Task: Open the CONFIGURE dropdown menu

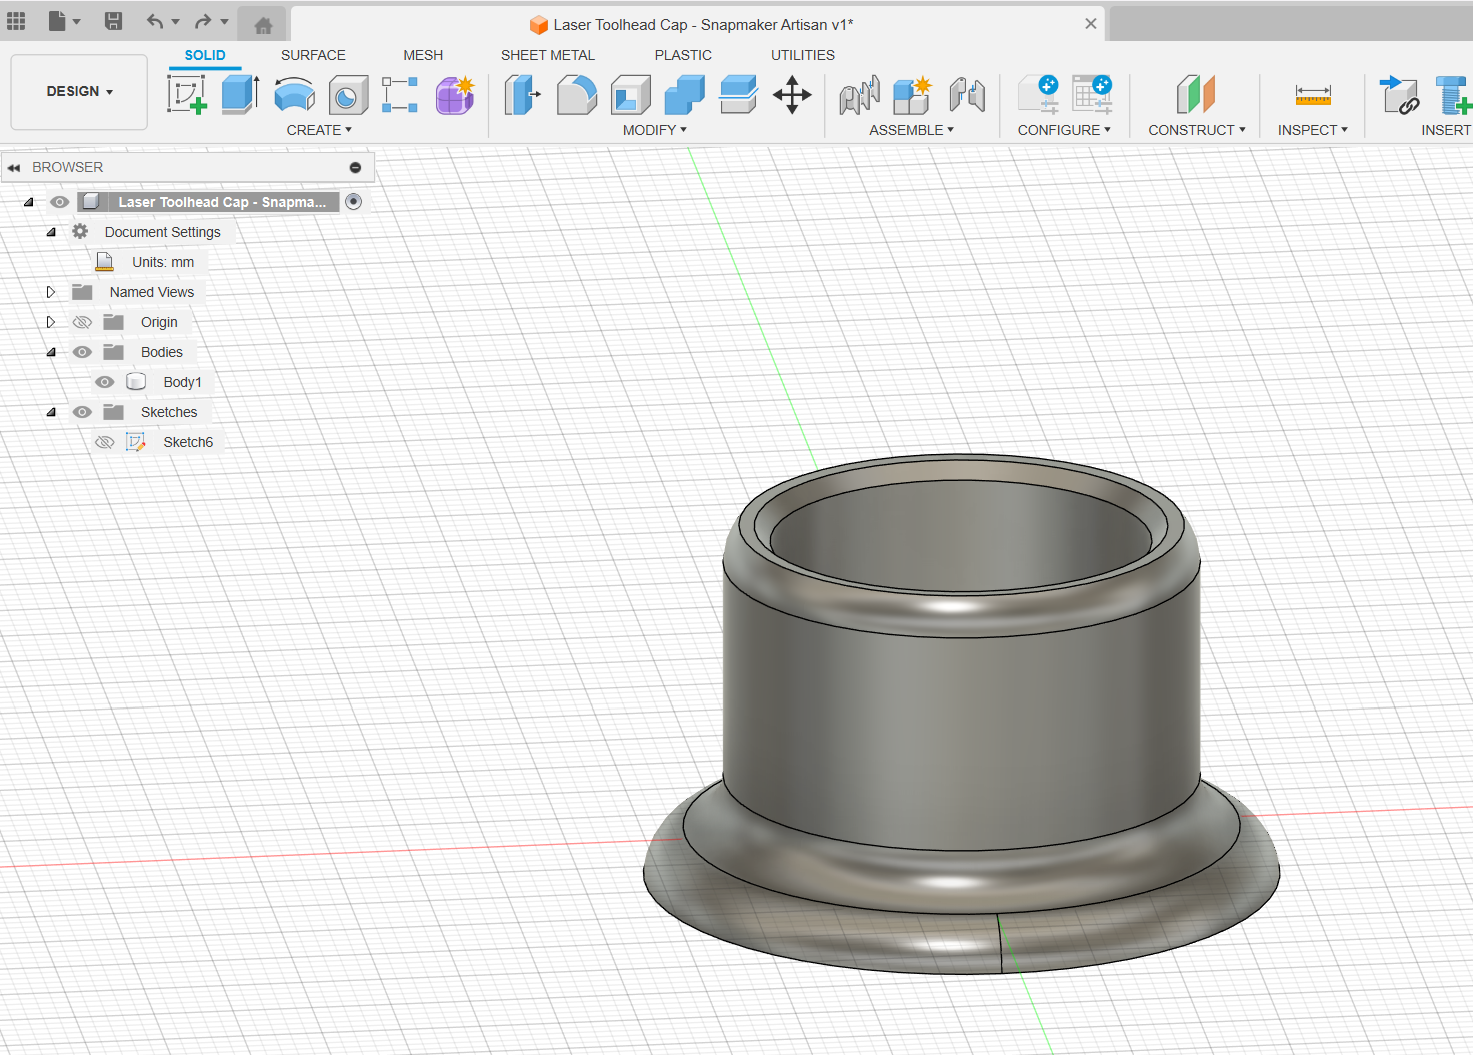Action: click(1064, 130)
